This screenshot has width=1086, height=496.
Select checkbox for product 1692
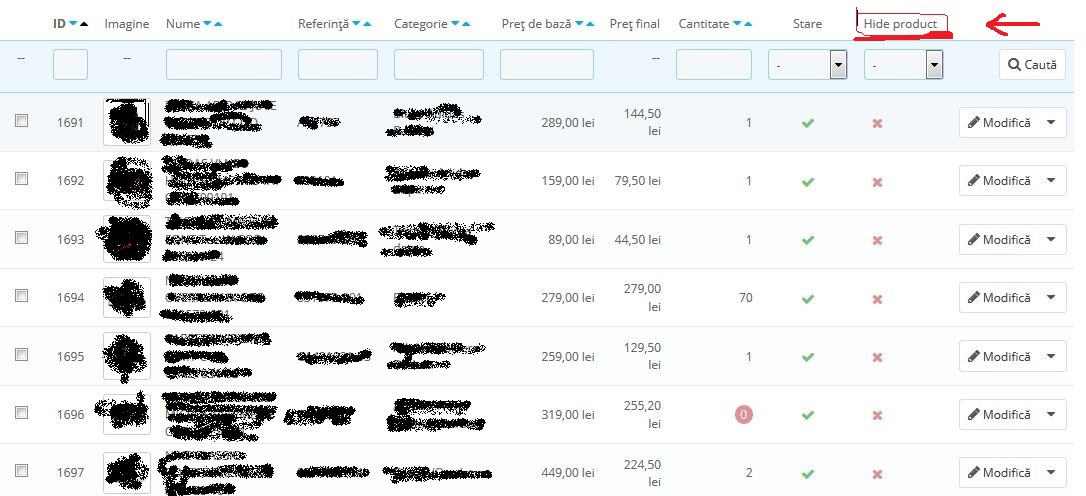click(x=21, y=179)
